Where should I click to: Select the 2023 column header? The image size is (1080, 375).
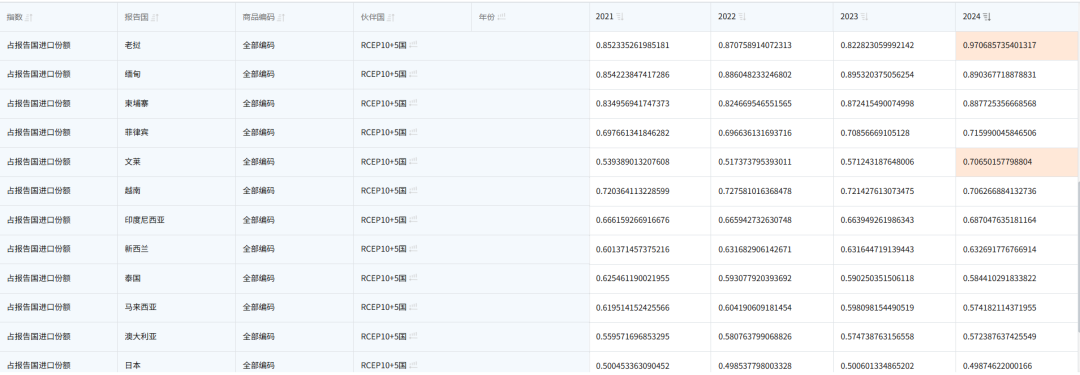point(895,17)
